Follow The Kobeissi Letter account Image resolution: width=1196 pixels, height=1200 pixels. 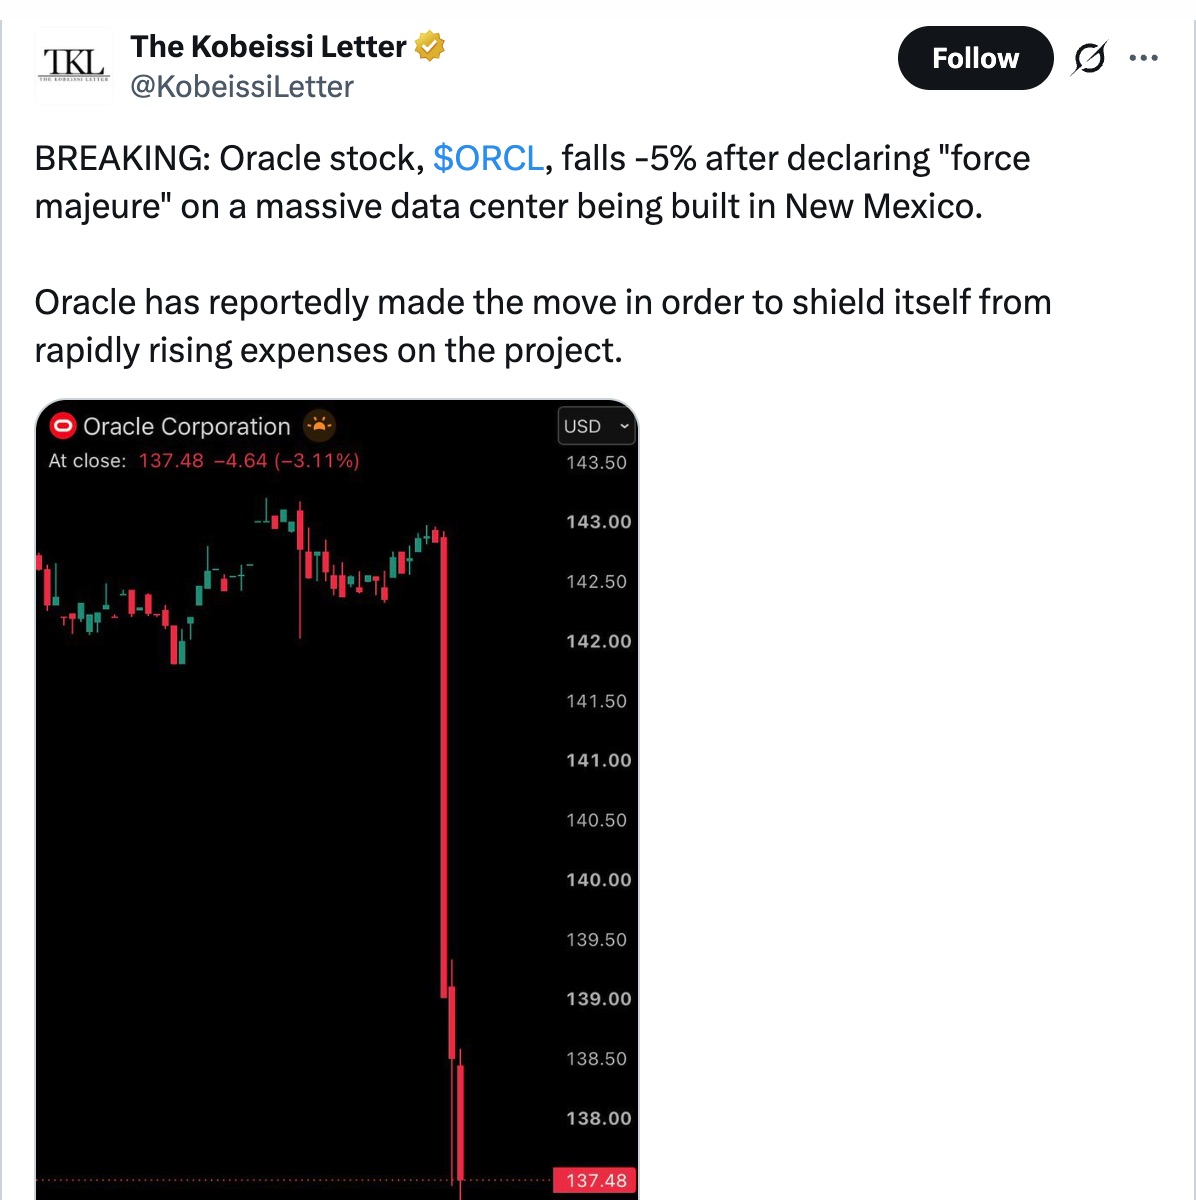(x=975, y=58)
